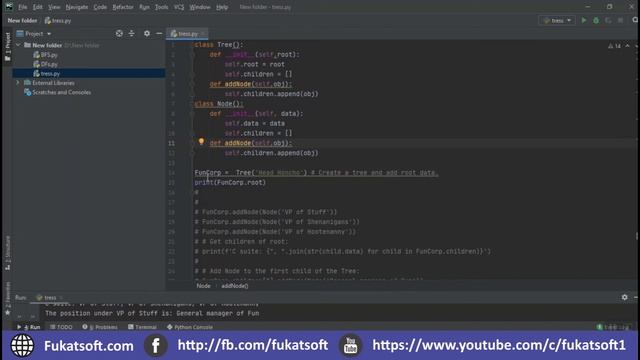The height and width of the screenshot is (360, 640).
Task: Click the addNode() breadcrumb below the editor
Action: (235, 286)
